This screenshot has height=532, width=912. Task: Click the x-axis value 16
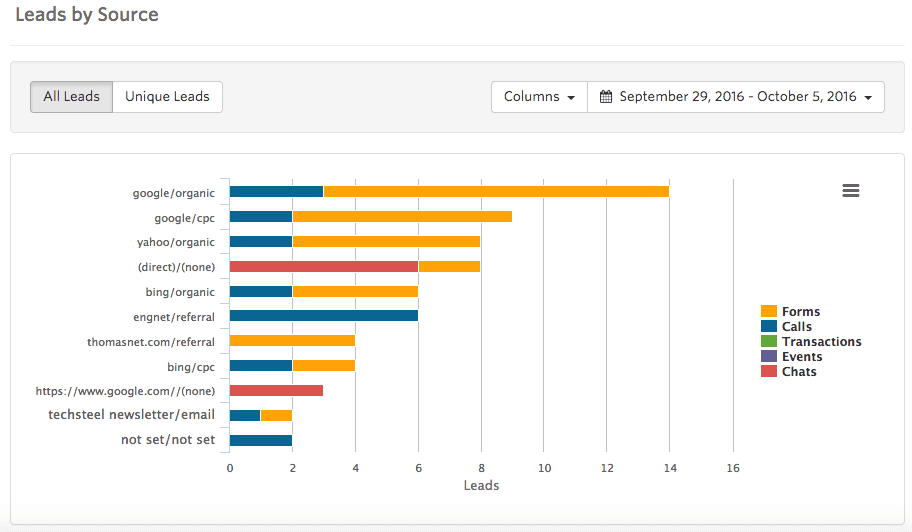[733, 468]
